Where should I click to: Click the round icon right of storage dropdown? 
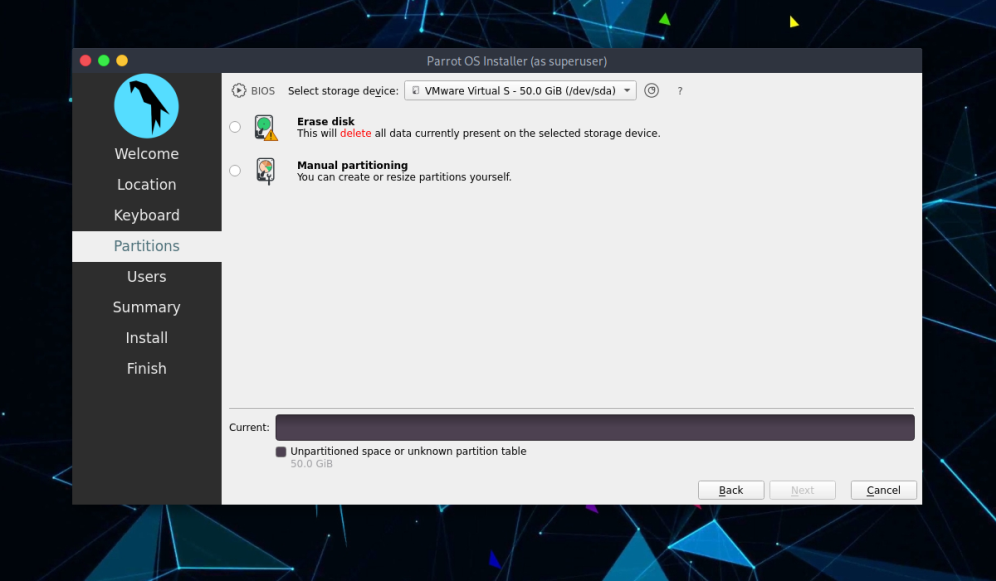pos(651,91)
